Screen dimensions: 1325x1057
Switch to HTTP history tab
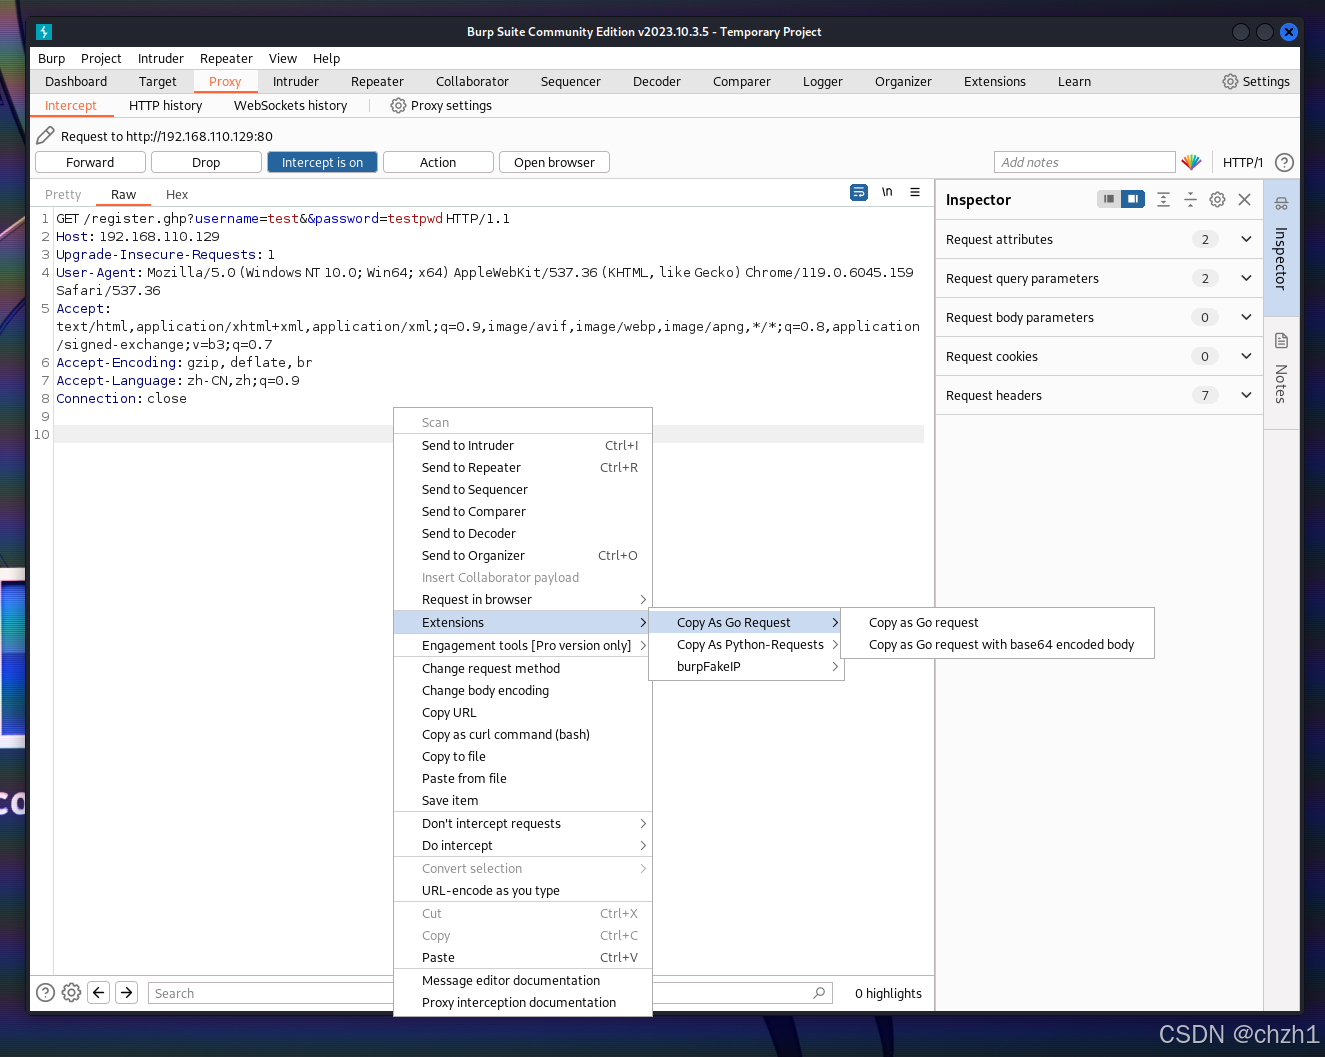166,106
